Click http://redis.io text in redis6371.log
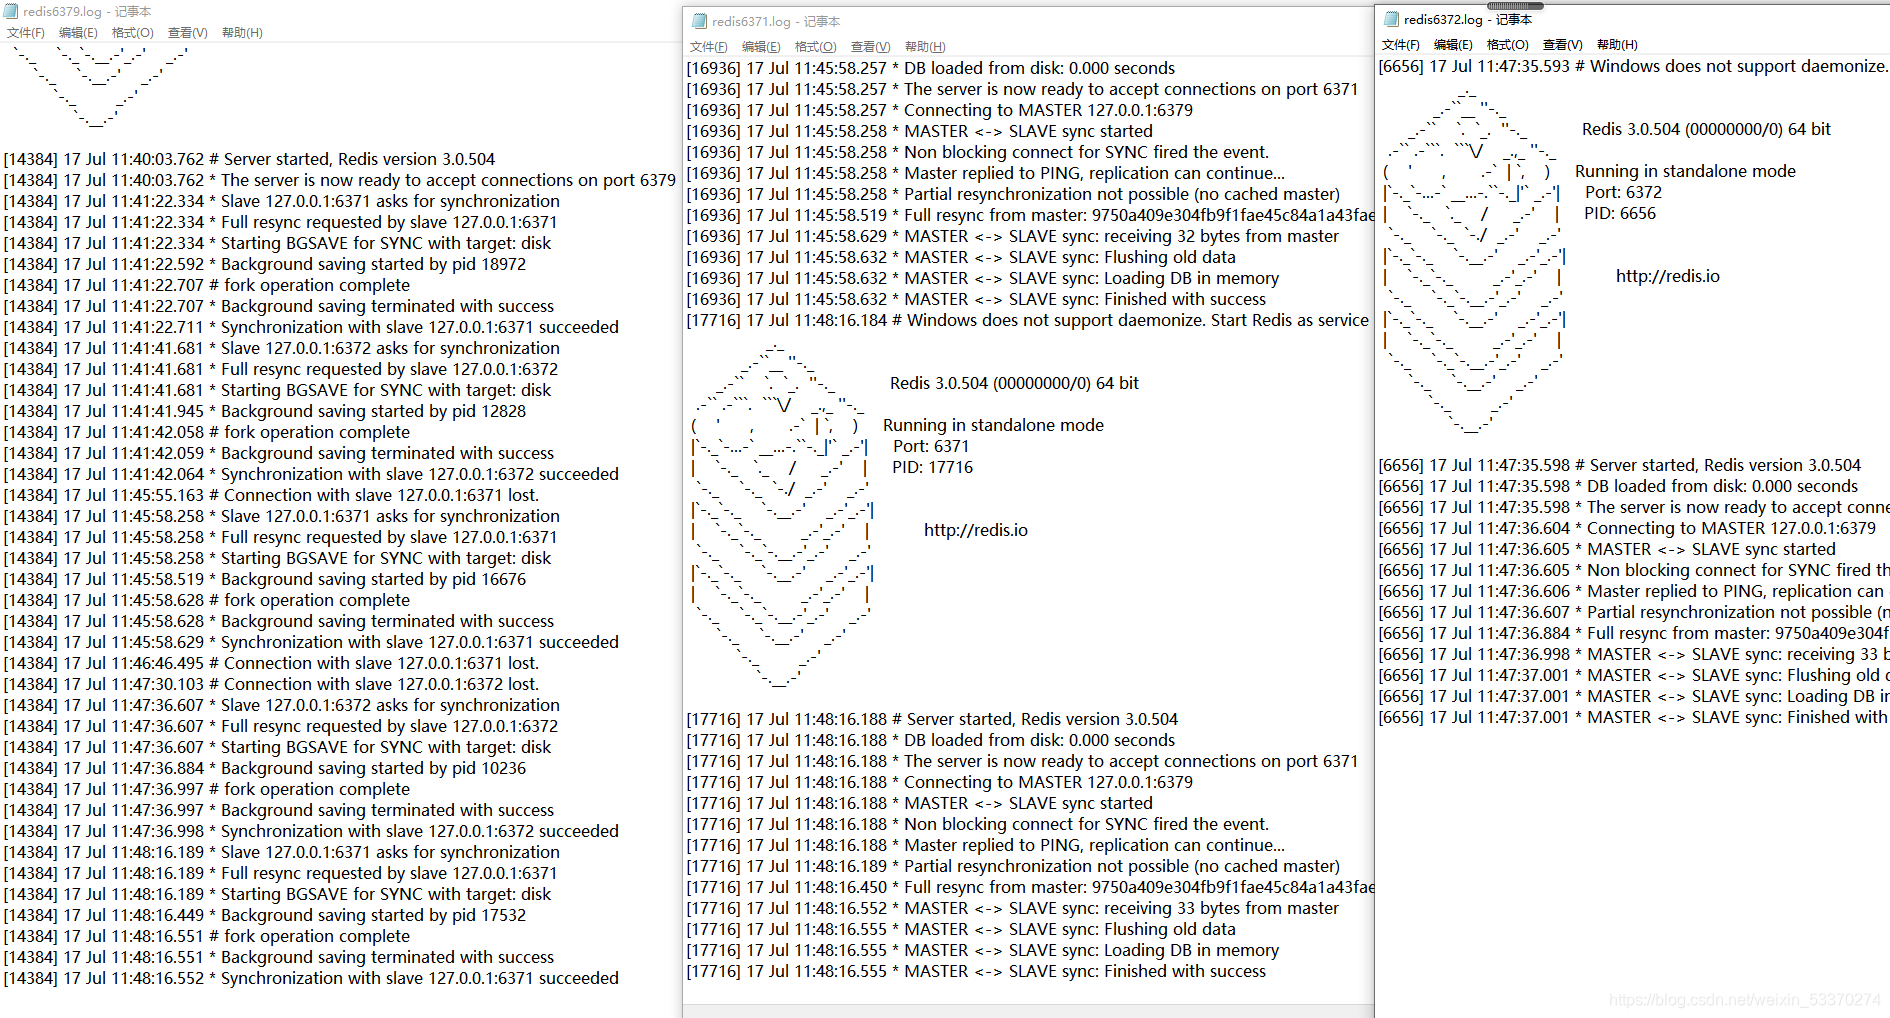The width and height of the screenshot is (1890, 1018). 976,530
